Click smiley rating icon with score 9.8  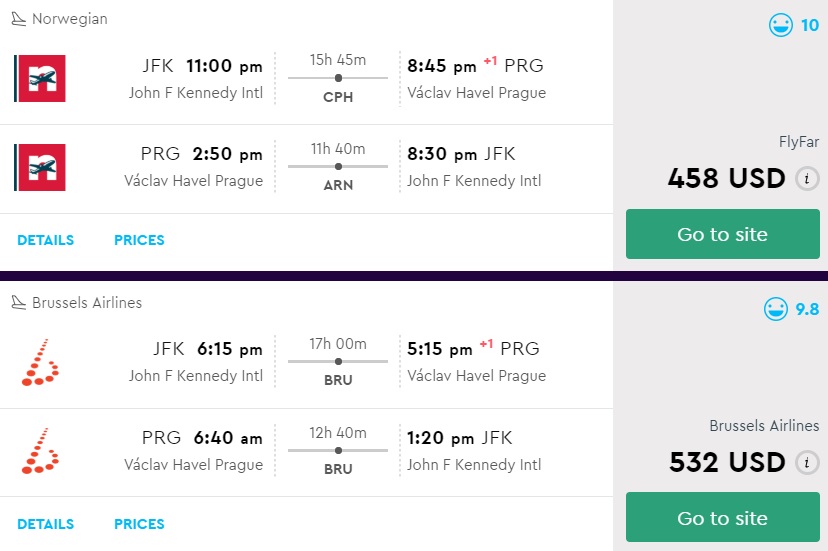pos(776,309)
